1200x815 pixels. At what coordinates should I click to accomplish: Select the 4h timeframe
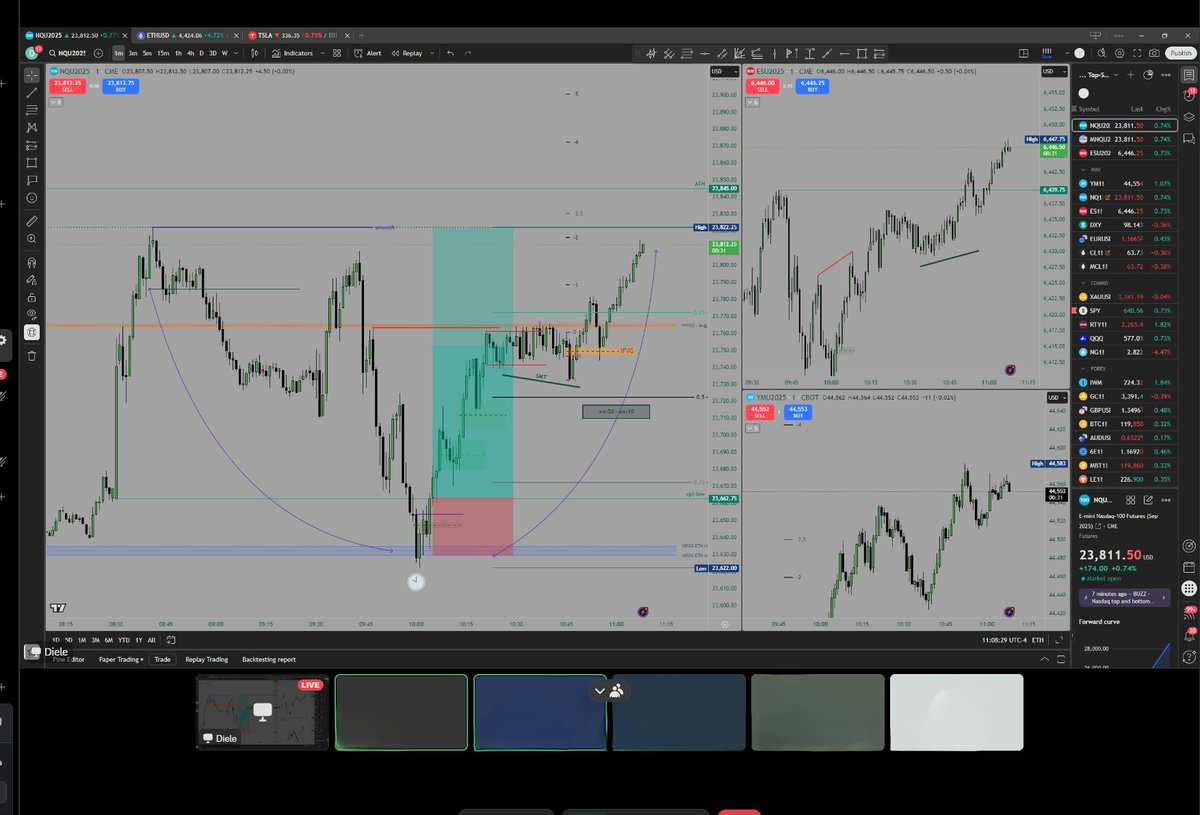pos(190,53)
